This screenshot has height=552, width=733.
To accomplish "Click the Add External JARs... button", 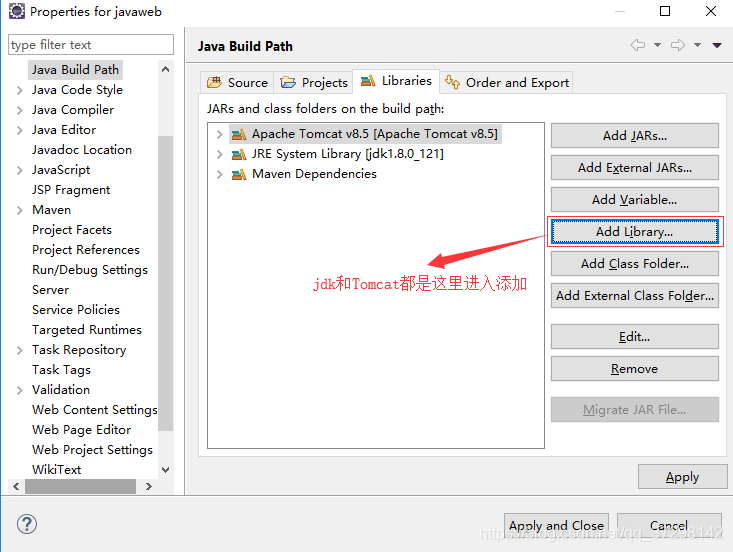I will (634, 168).
